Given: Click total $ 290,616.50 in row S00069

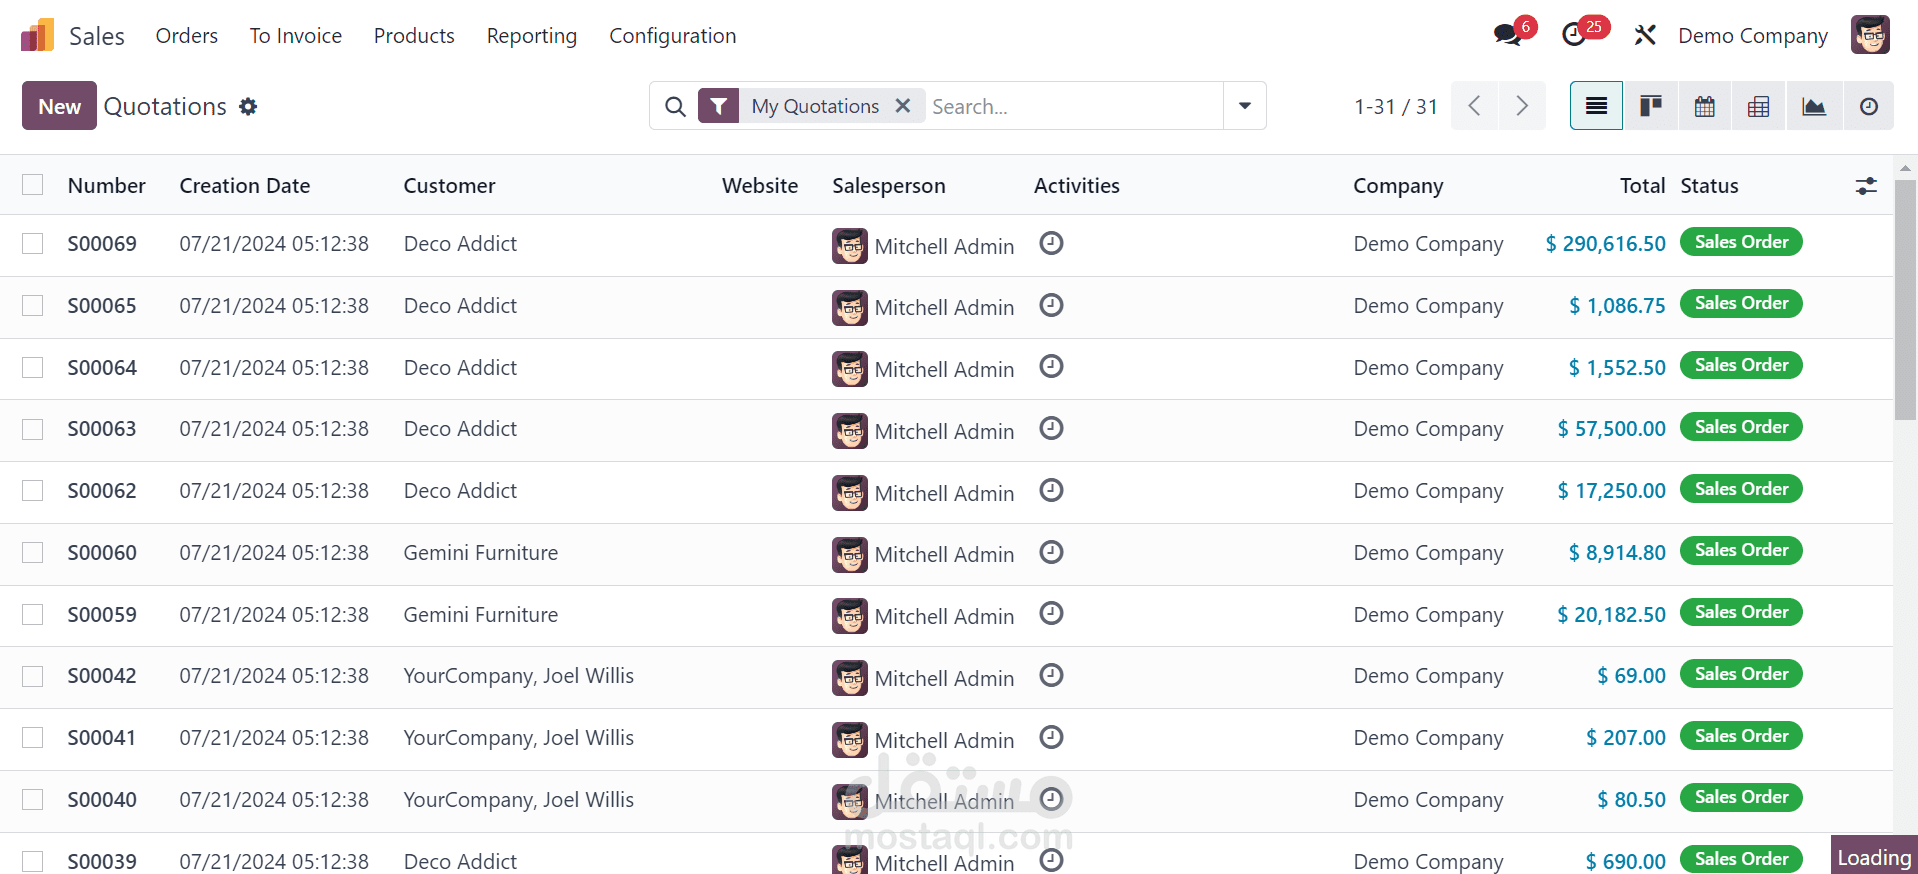Looking at the screenshot, I should [x=1606, y=244].
